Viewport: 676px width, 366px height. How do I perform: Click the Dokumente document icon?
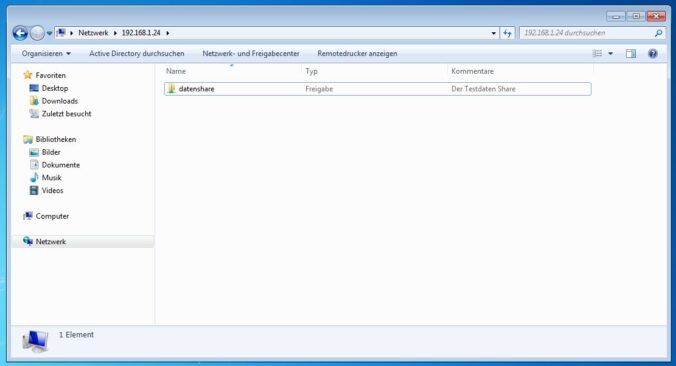click(x=34, y=165)
